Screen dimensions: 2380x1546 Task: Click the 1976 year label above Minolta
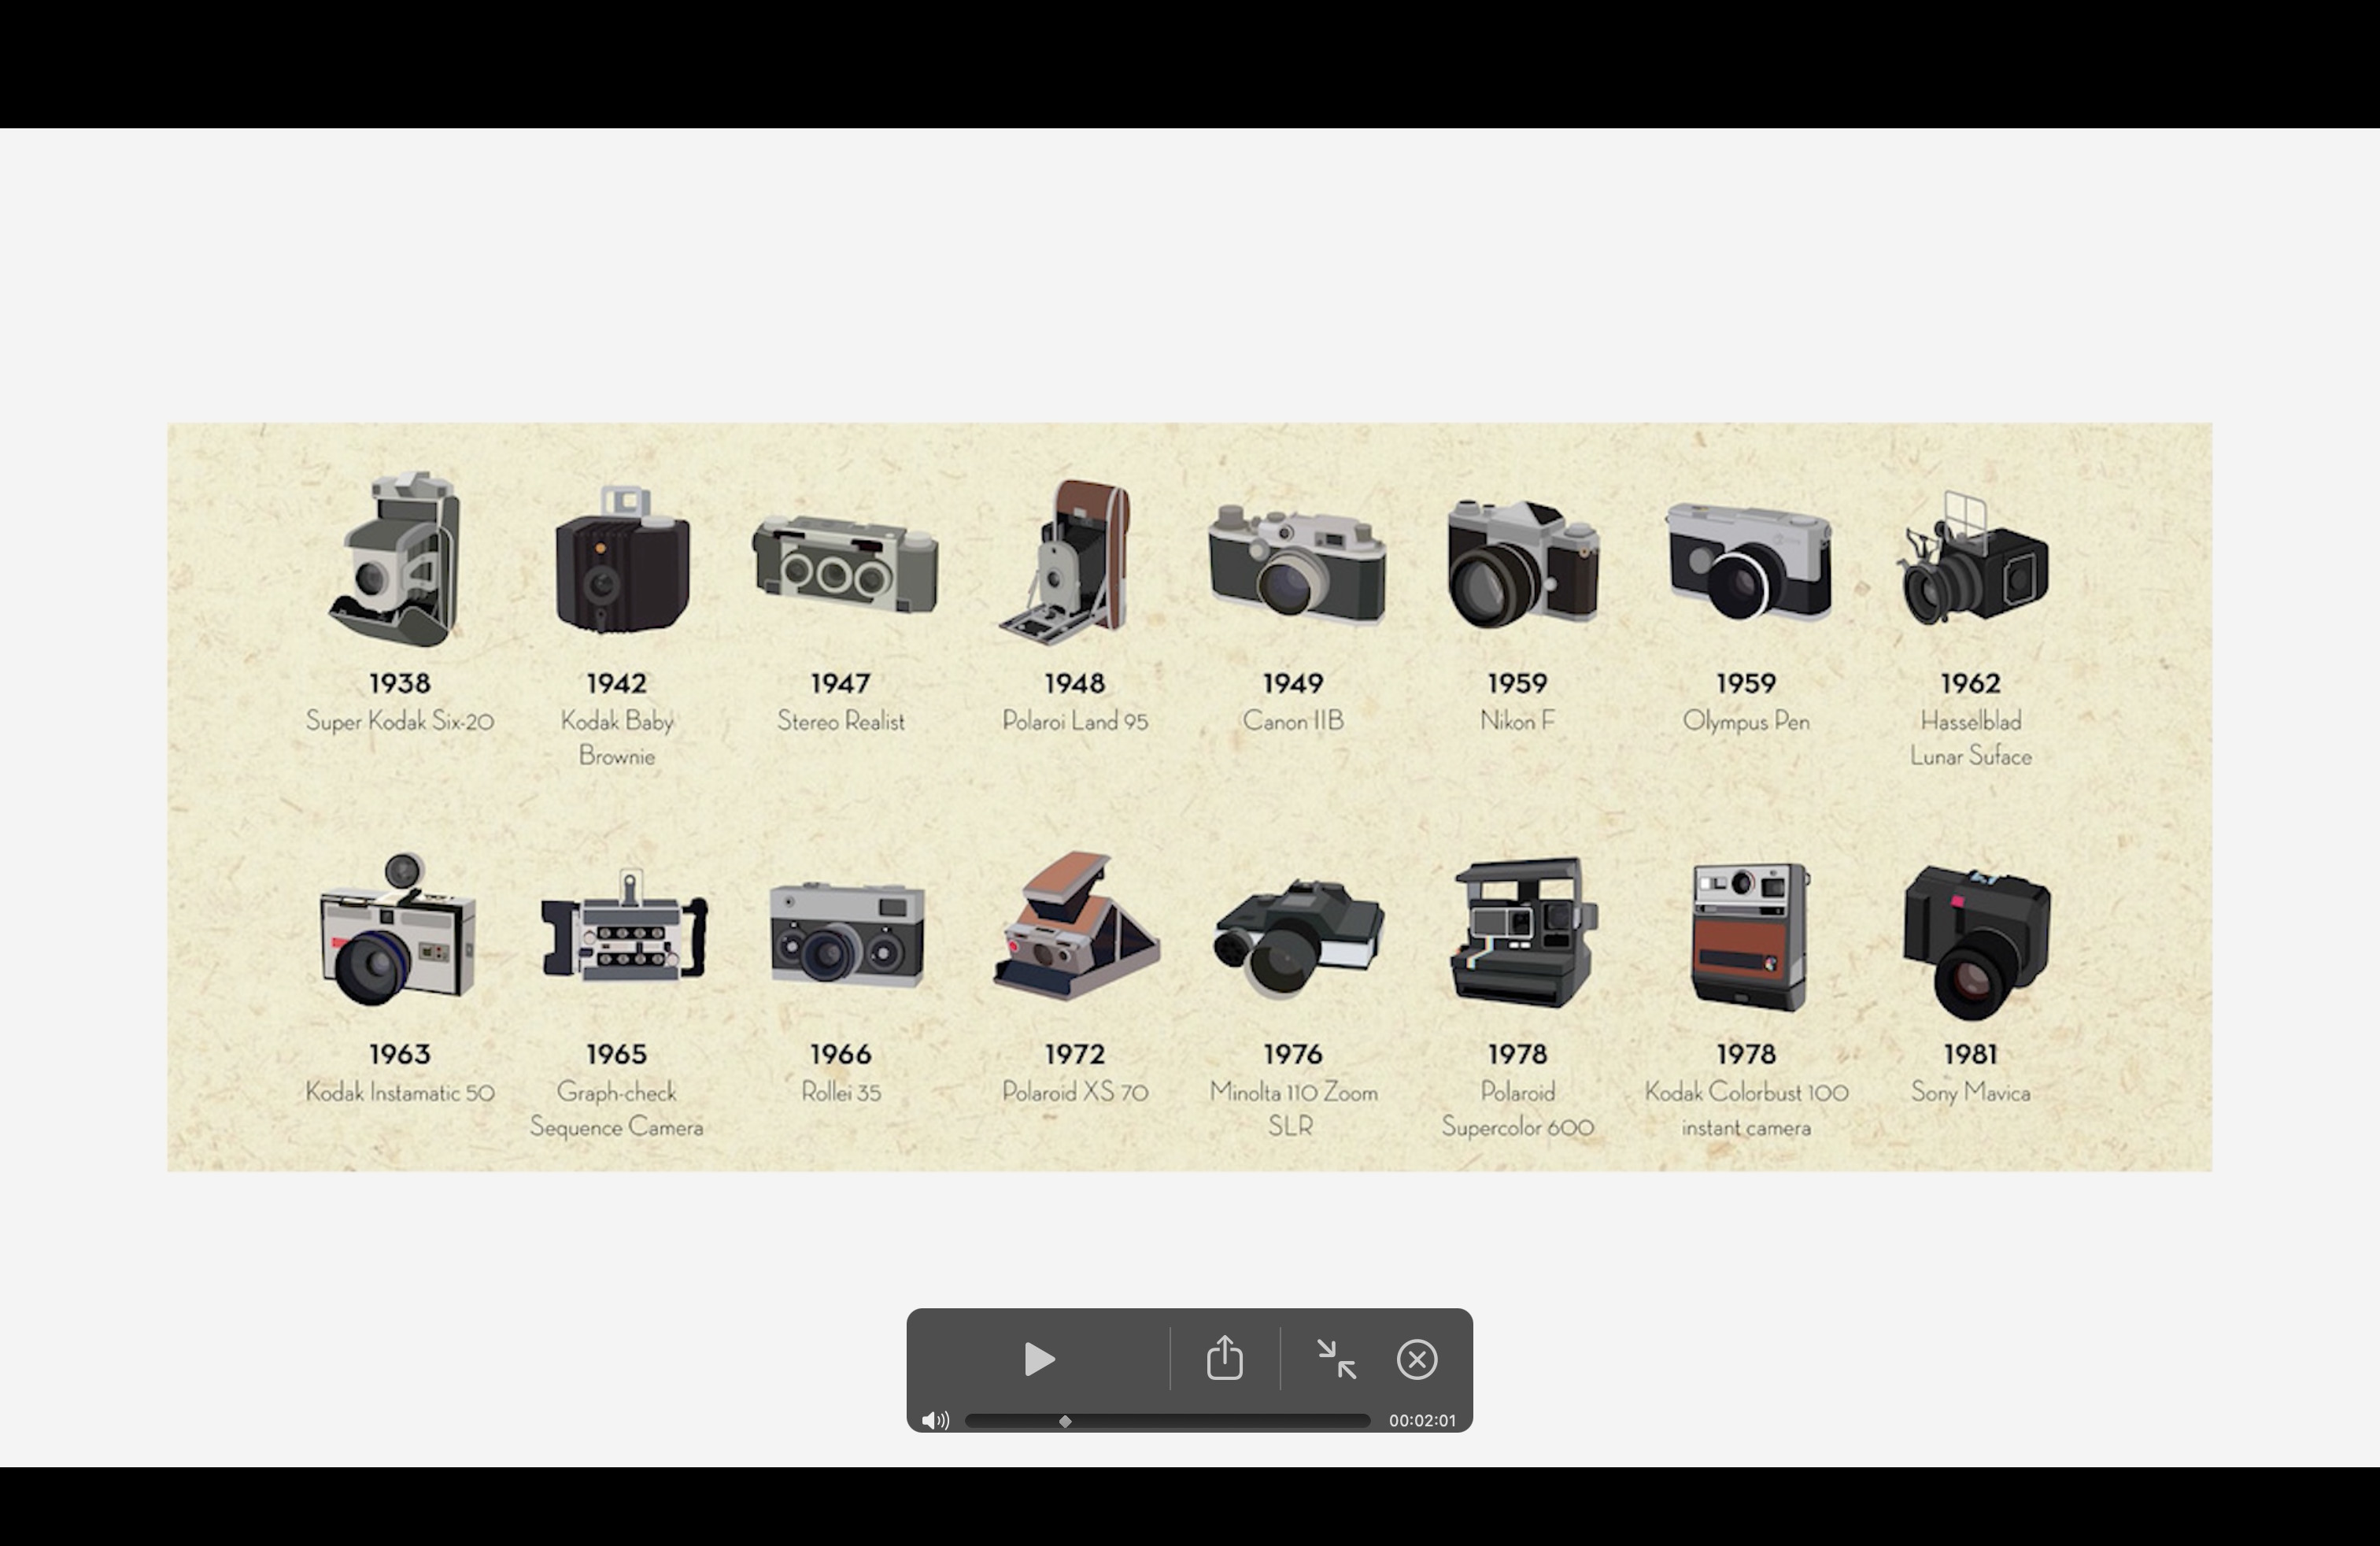point(1292,1054)
